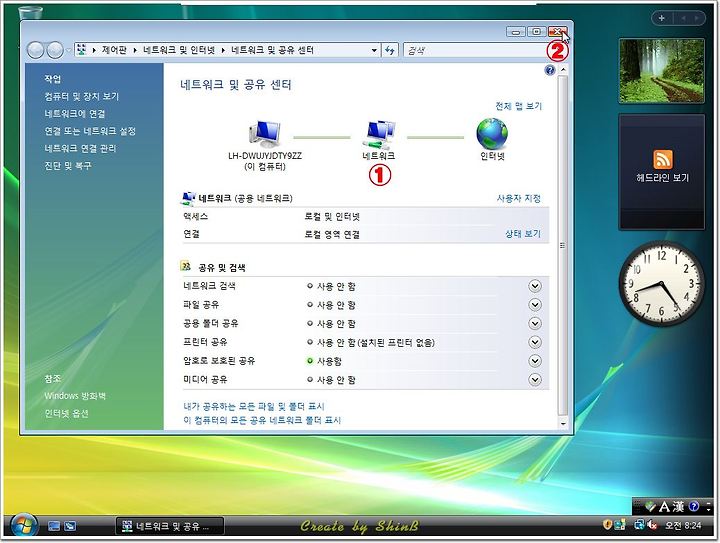Click the analog clock gadget
The width and height of the screenshot is (720, 543).
pyautogui.click(x=661, y=284)
